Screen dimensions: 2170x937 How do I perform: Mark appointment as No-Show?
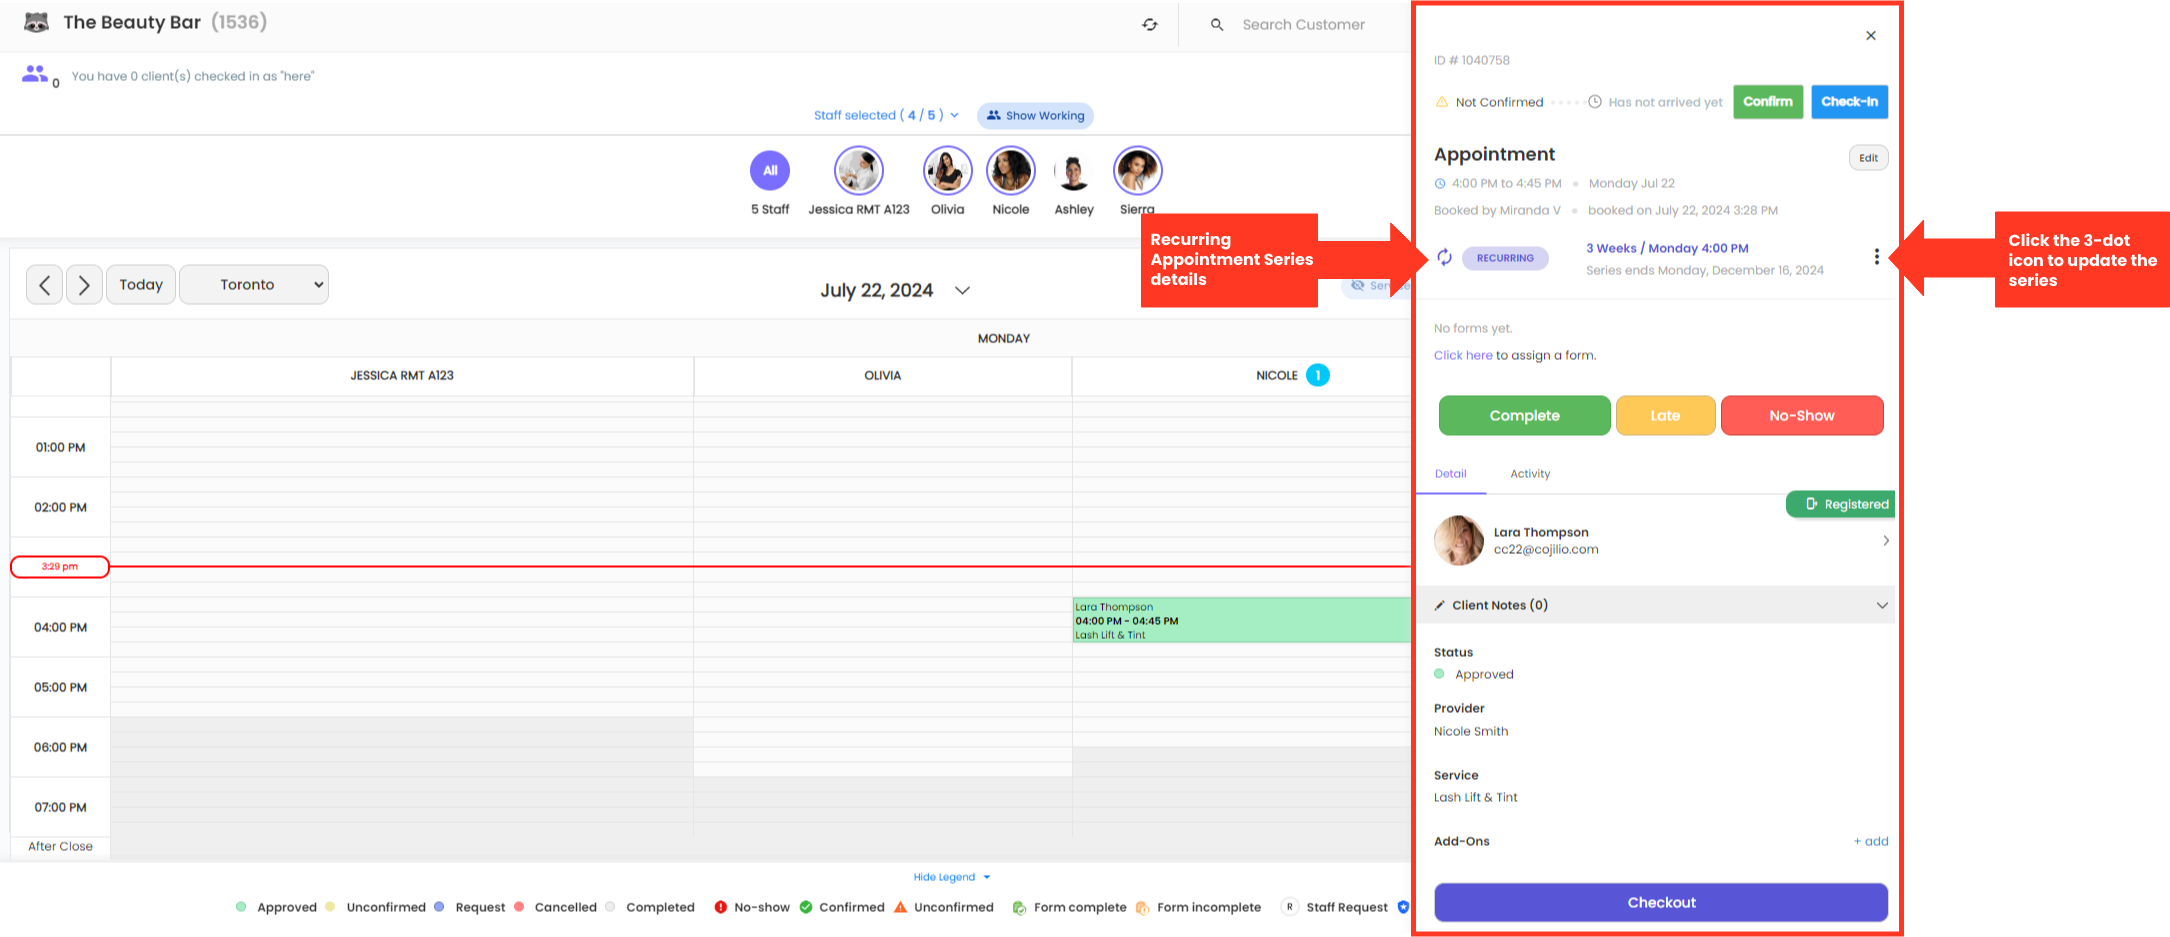point(1801,416)
